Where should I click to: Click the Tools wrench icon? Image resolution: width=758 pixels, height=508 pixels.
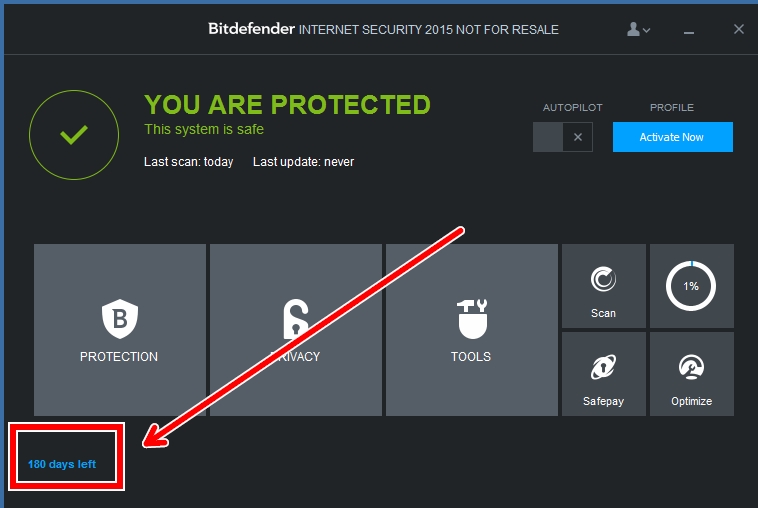click(471, 319)
